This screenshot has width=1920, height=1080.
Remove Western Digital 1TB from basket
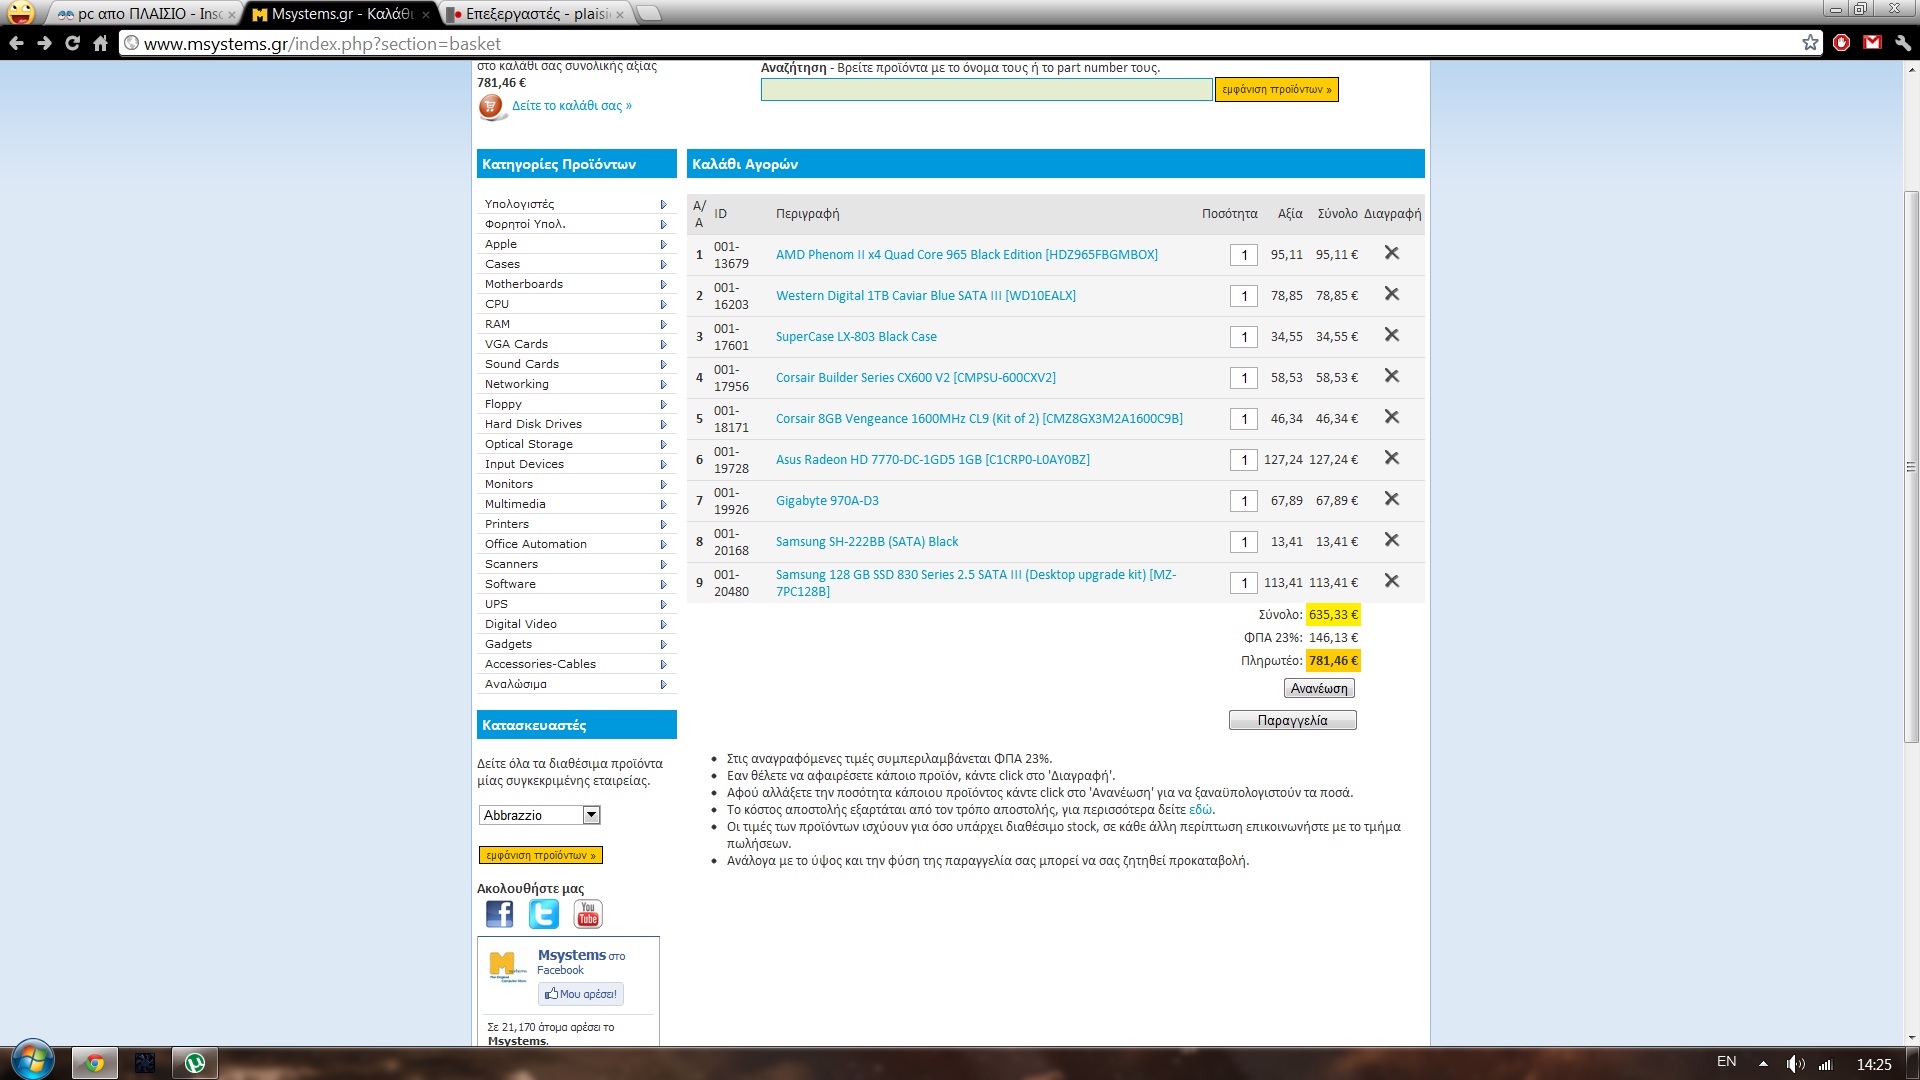[1391, 294]
